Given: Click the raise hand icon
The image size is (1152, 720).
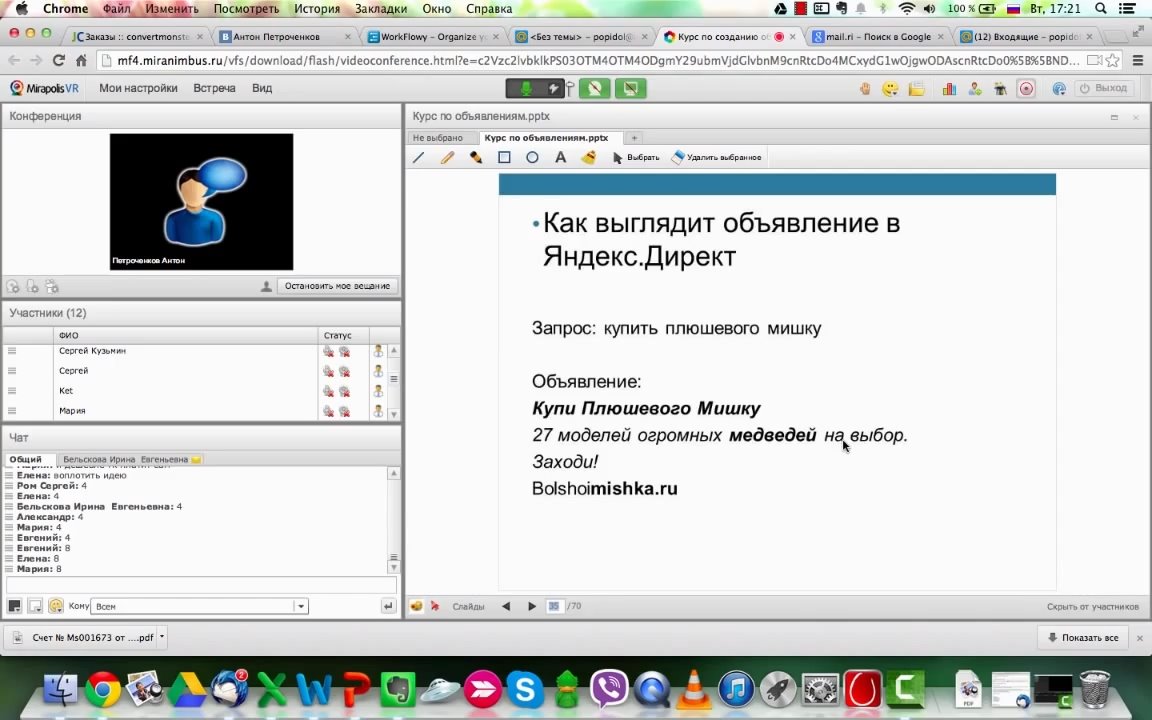Looking at the screenshot, I should coord(865,89).
